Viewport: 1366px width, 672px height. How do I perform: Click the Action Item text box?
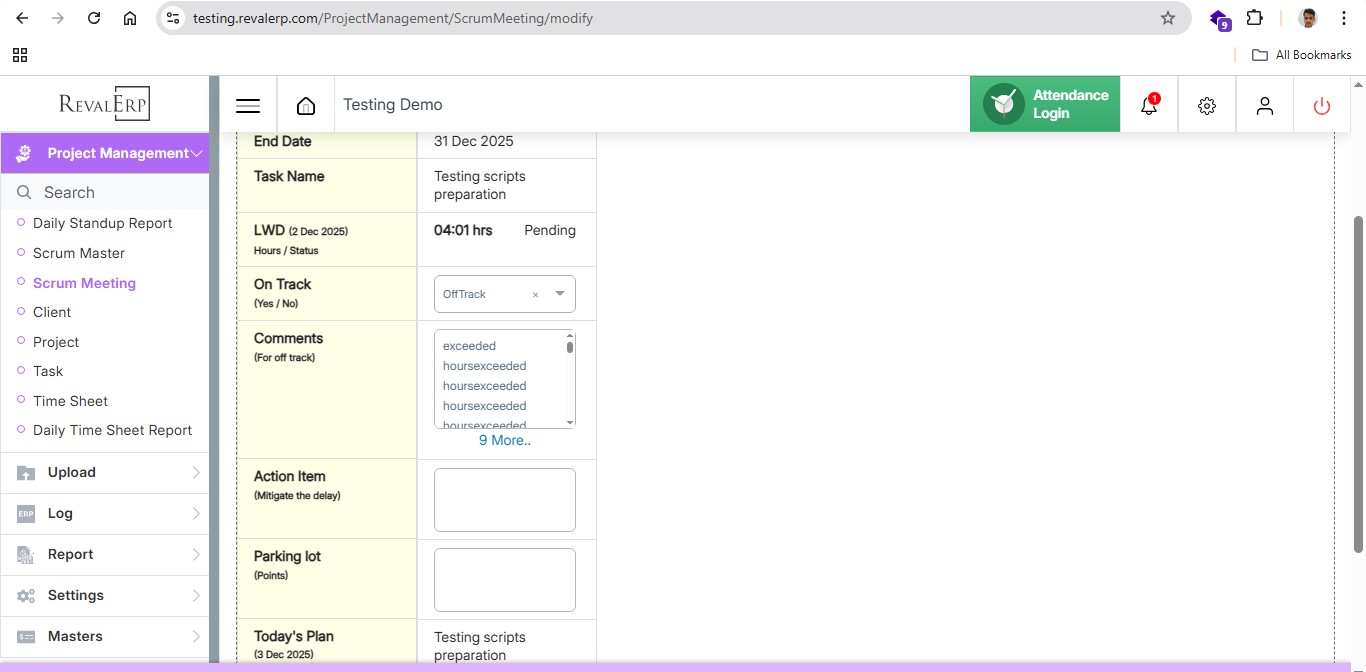[x=505, y=500]
